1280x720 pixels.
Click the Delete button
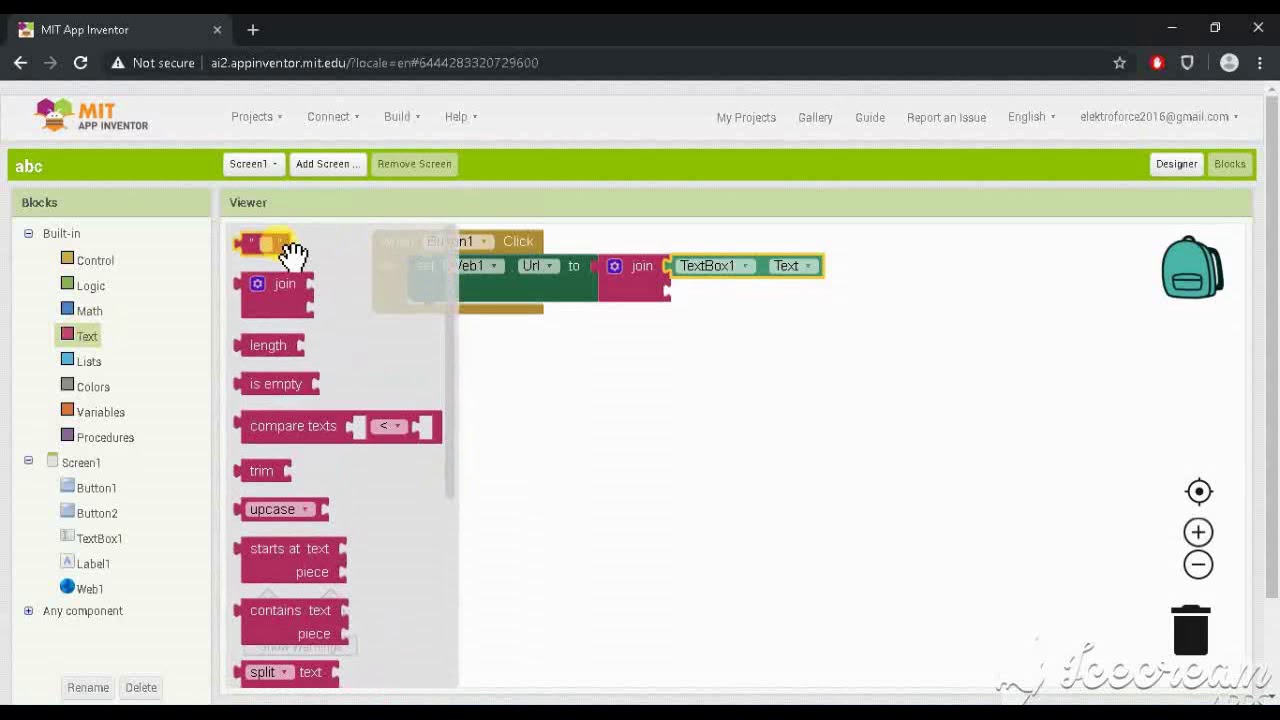(x=141, y=687)
